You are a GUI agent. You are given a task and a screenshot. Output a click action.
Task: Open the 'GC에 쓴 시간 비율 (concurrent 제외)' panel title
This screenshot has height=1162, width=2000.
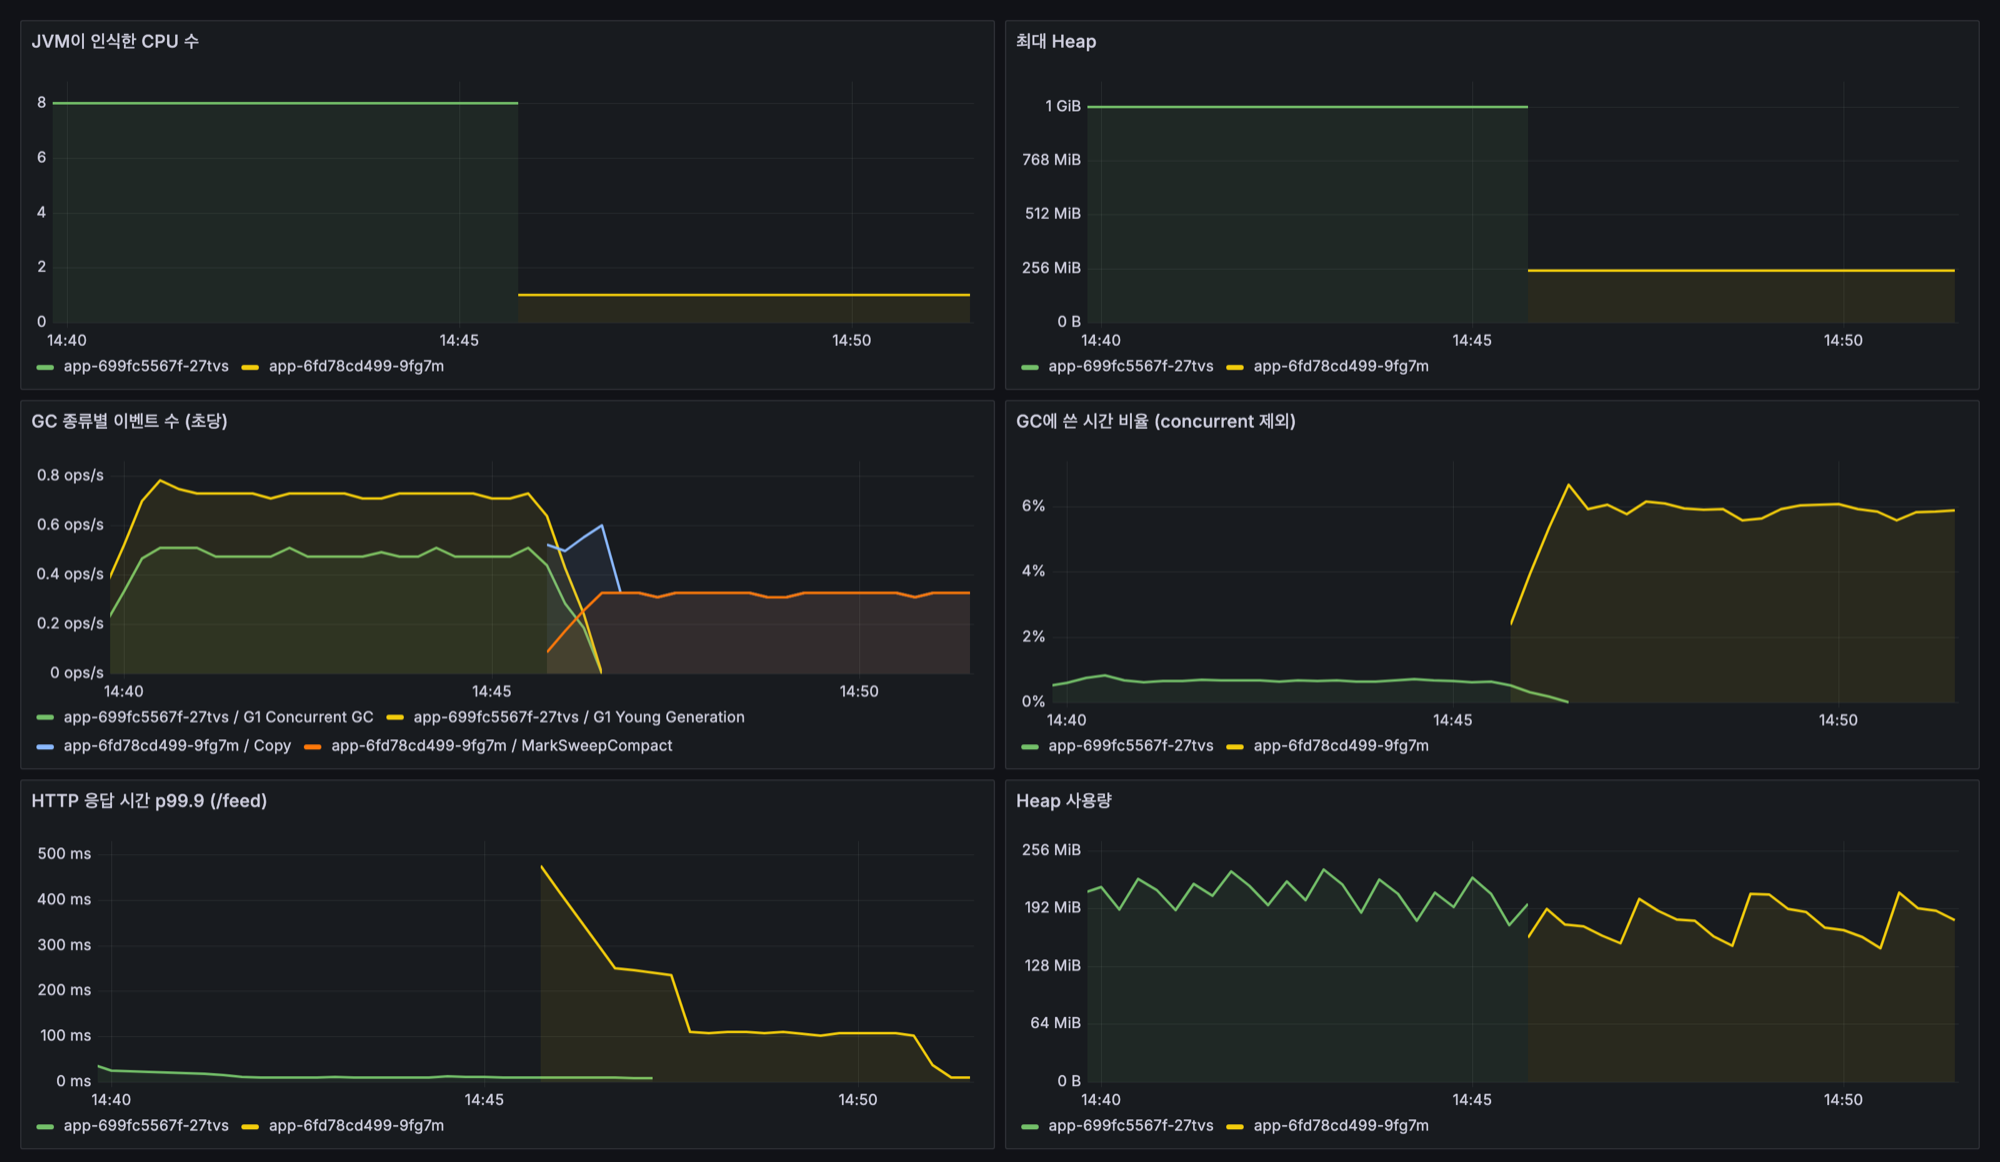pos(1156,421)
